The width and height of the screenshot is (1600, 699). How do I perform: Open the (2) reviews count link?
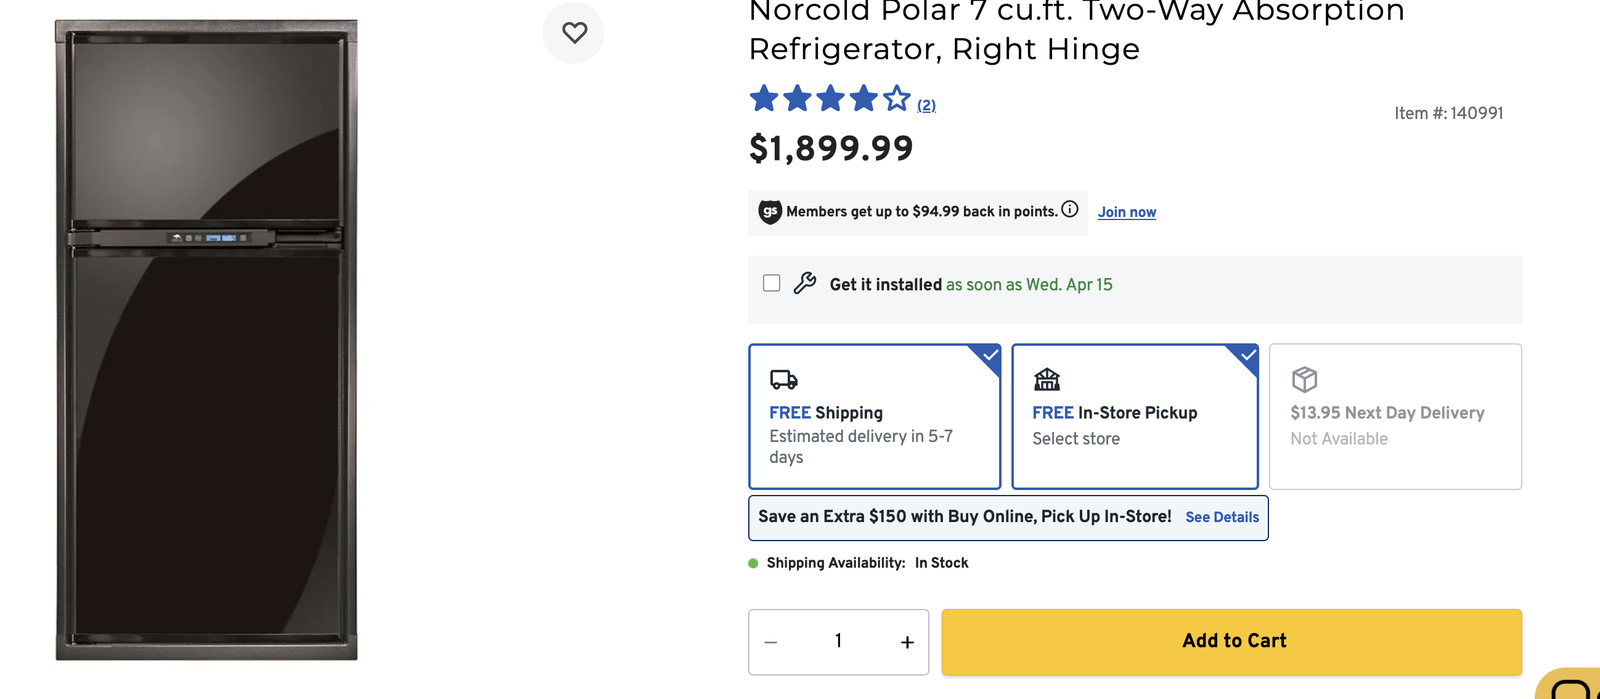[927, 105]
